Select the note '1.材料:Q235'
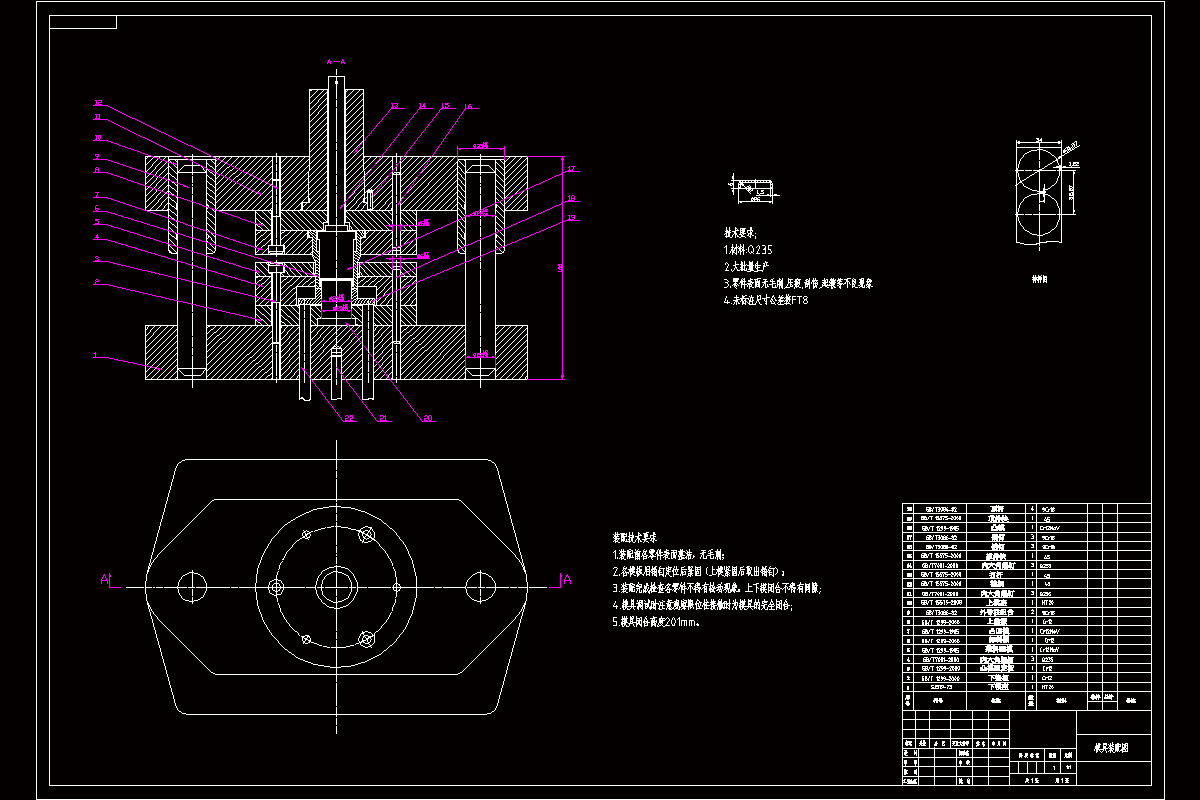1200x800 pixels. pos(749,249)
